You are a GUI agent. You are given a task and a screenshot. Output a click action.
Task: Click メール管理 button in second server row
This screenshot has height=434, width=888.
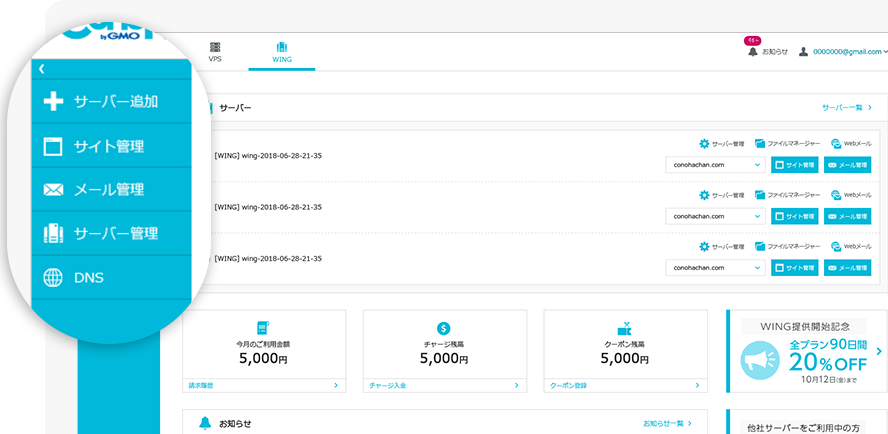click(847, 216)
